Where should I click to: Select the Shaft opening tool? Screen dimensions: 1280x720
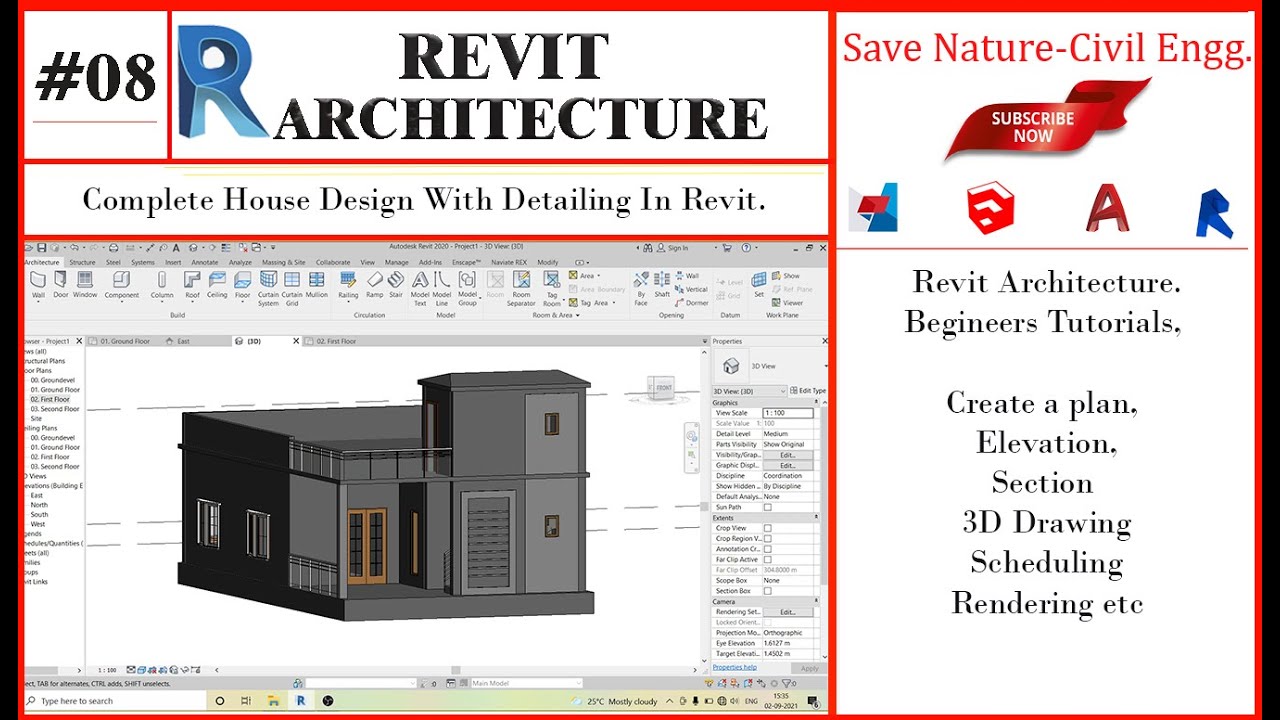click(x=662, y=284)
